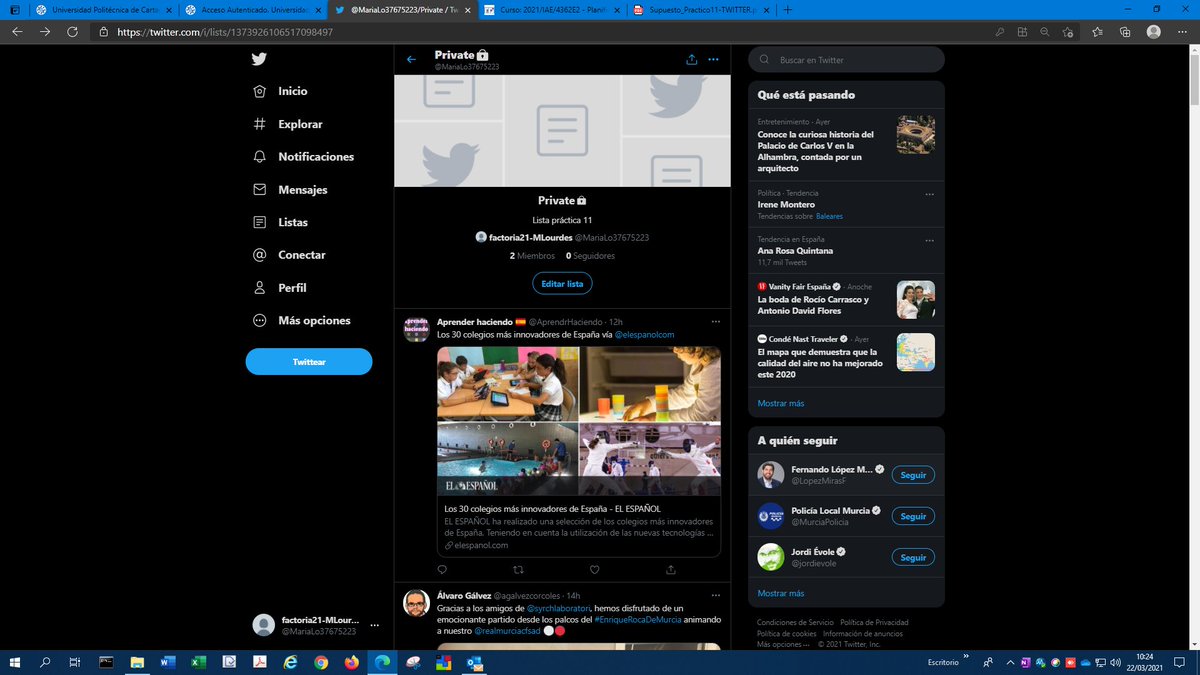1200x675 pixels.
Task: Click the @elespanolcom mention link
Action: pyautogui.click(x=644, y=334)
